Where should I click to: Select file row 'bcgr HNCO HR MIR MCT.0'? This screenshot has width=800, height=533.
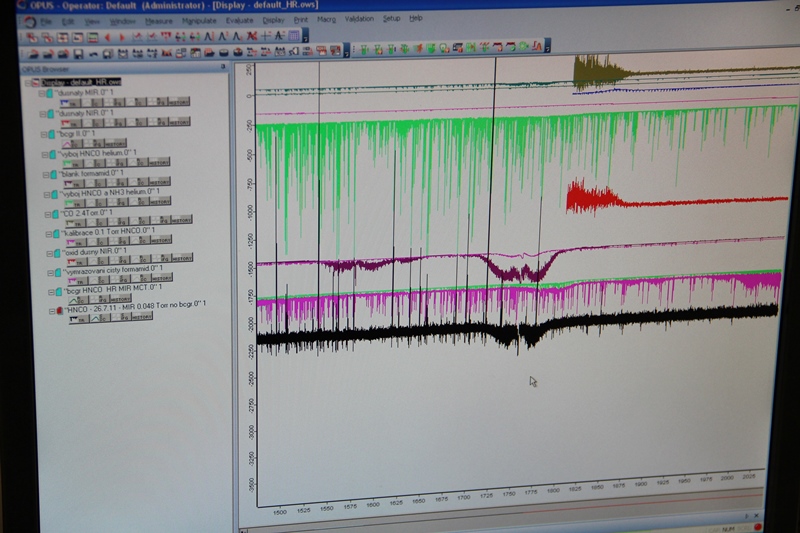(x=113, y=290)
